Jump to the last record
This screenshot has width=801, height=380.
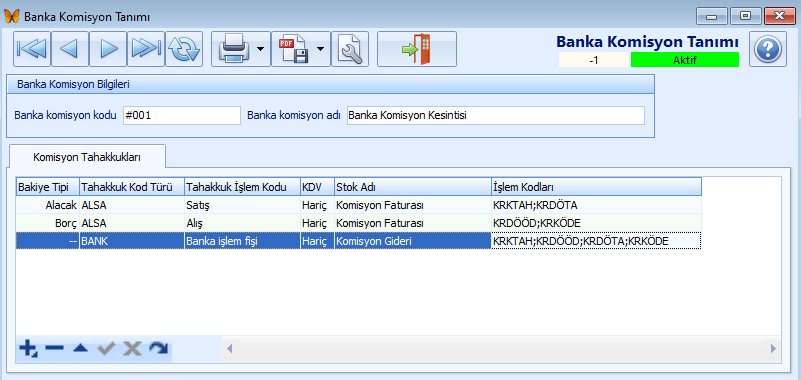(x=146, y=49)
